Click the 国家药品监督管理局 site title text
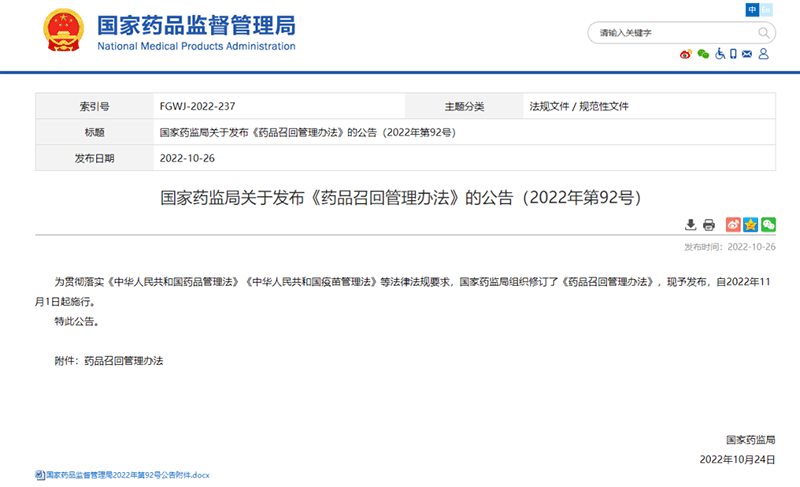Viewport: 800px width, 487px height. click(x=196, y=25)
